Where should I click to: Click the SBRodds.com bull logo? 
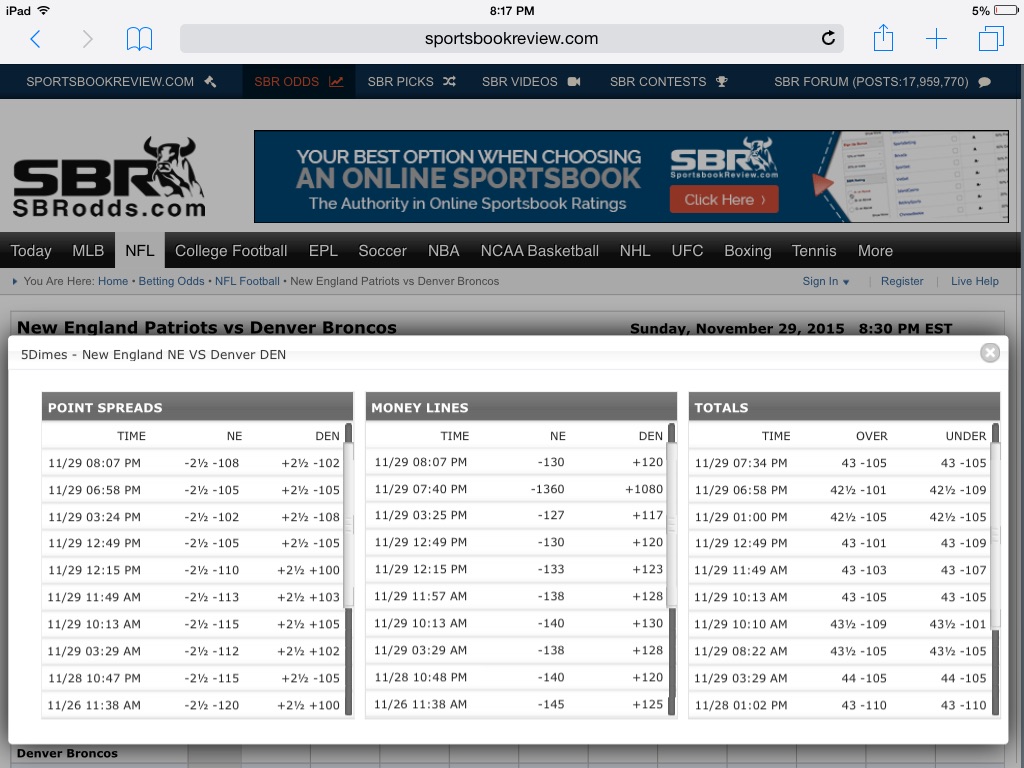pos(109,177)
